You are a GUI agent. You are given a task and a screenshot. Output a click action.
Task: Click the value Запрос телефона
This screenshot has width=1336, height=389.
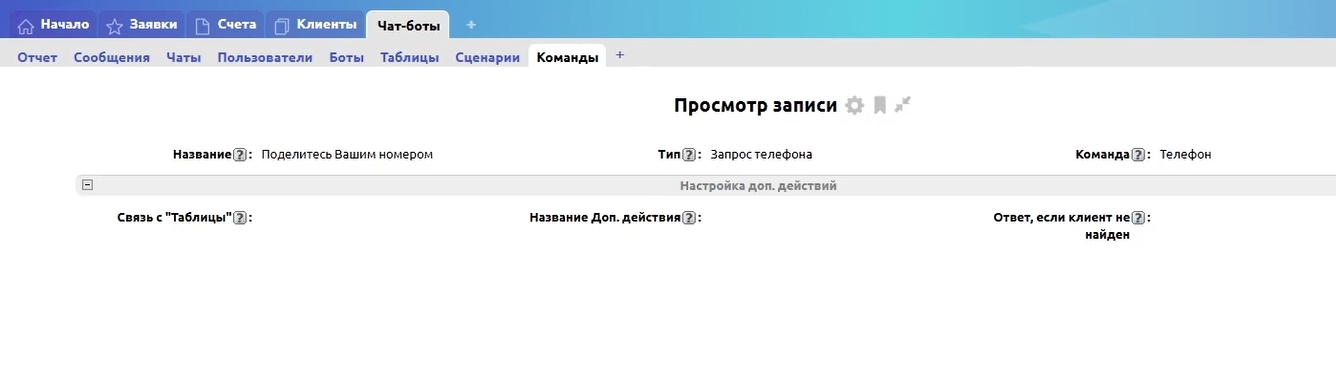[761, 155]
